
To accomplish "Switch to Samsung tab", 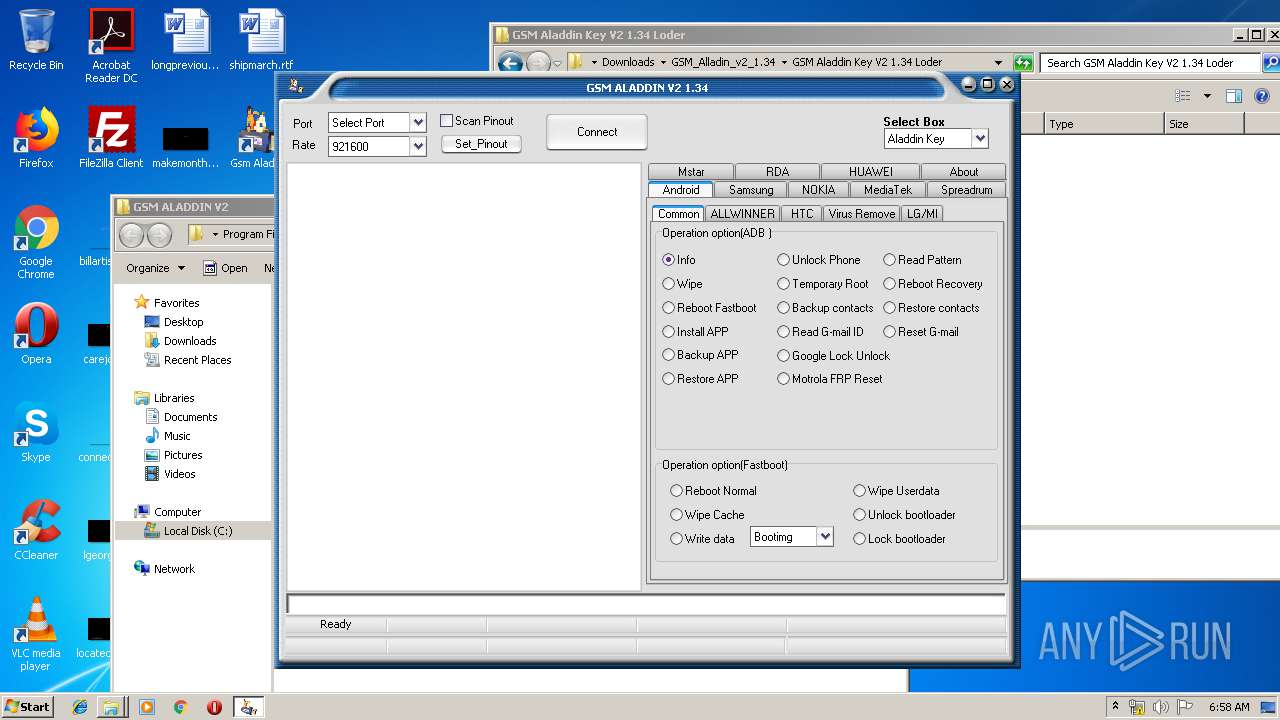I will point(751,190).
